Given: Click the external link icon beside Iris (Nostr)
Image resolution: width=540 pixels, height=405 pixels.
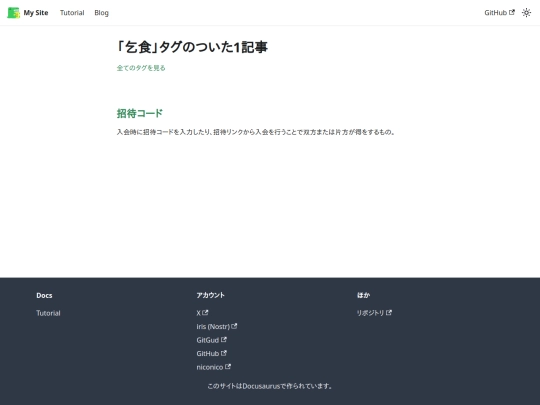Looking at the screenshot, I should tap(234, 326).
